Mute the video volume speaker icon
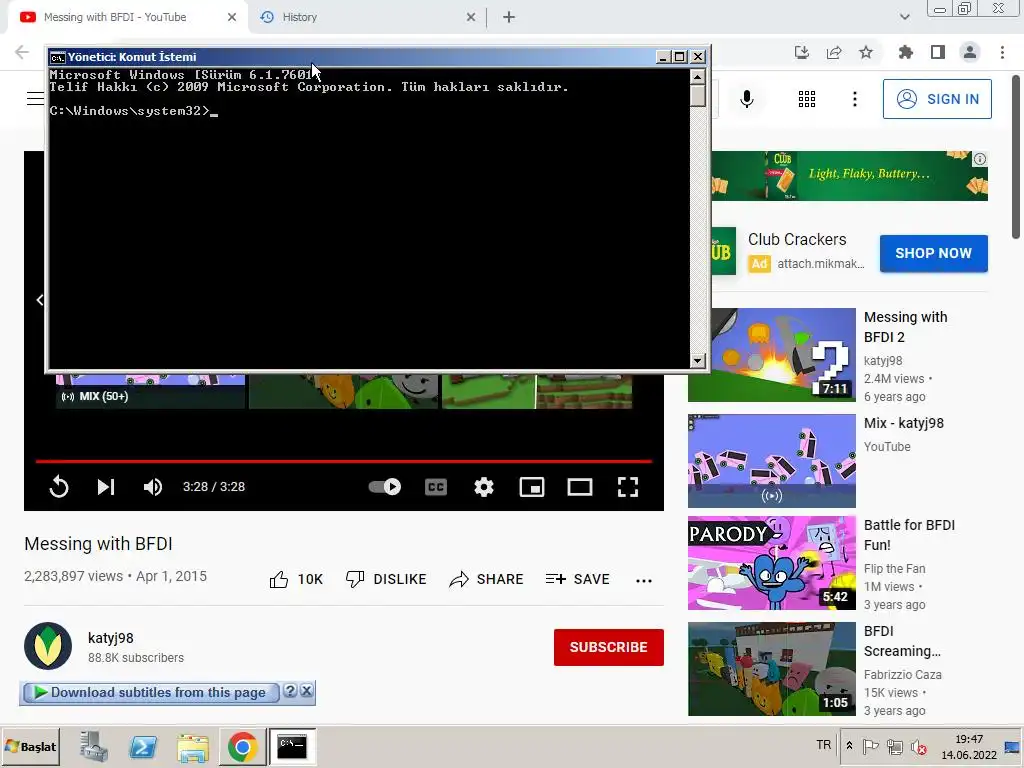 (153, 487)
